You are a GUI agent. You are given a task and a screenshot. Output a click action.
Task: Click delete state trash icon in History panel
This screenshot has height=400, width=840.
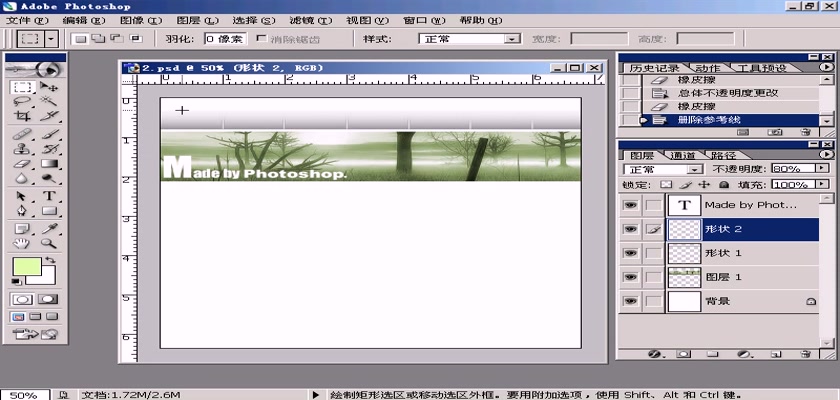[x=806, y=131]
